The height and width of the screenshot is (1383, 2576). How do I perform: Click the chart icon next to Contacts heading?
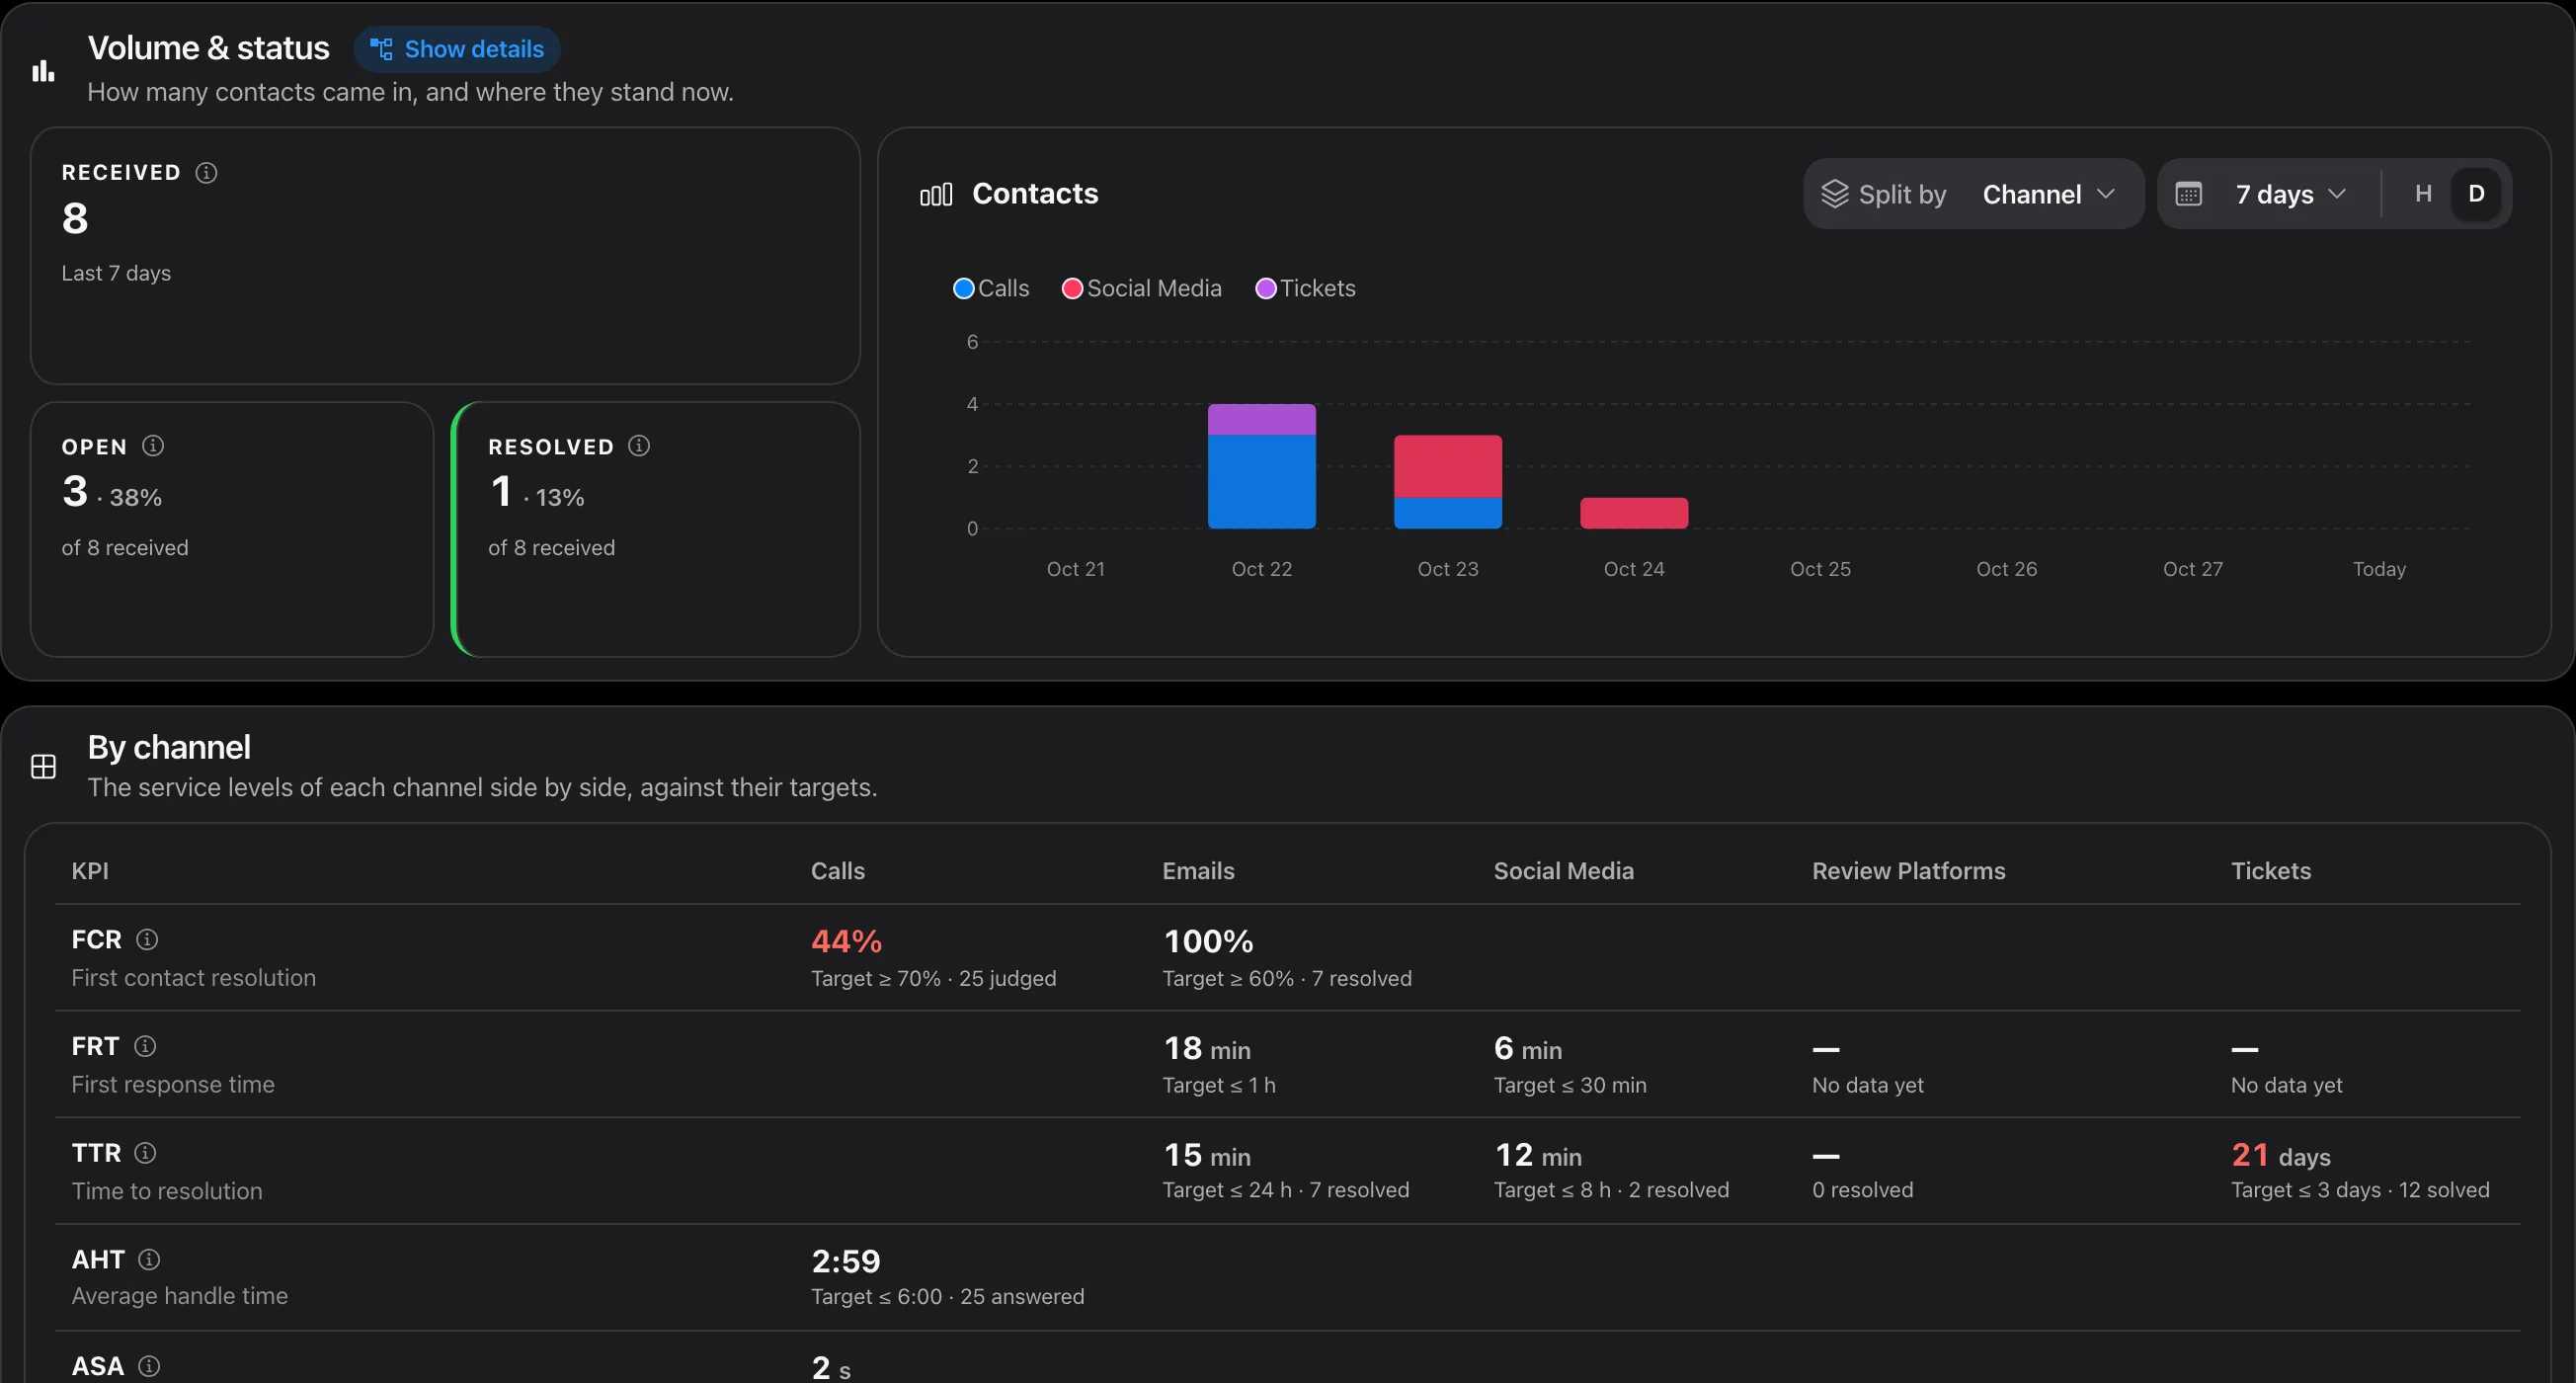[936, 194]
